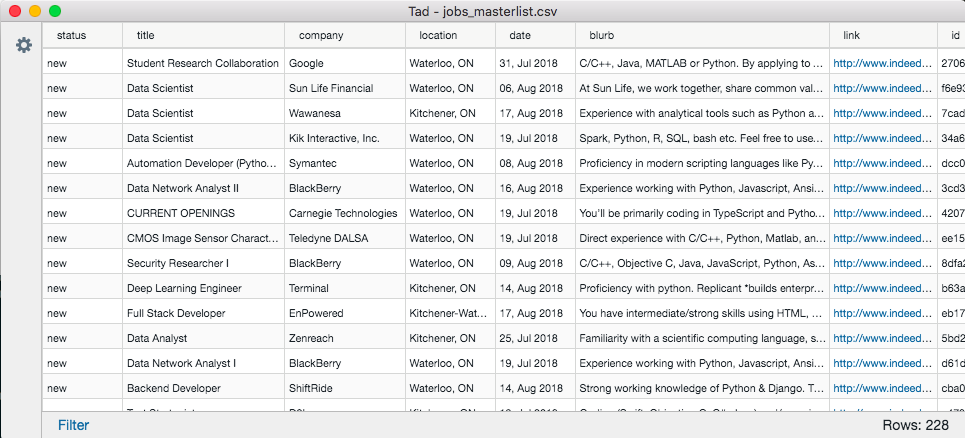Select the status 'new' cell for Google row

point(82,63)
